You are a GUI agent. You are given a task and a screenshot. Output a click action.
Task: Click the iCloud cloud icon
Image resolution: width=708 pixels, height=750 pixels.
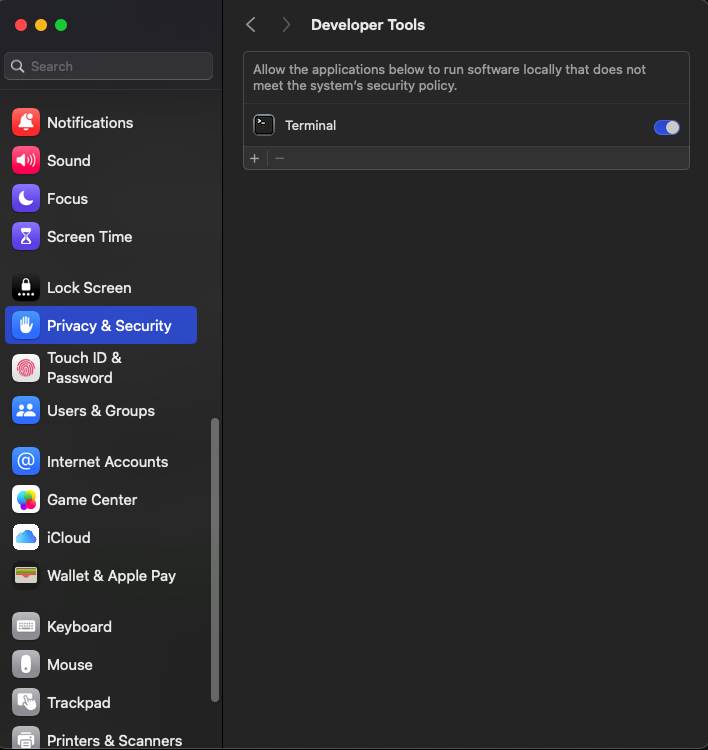tap(26, 537)
